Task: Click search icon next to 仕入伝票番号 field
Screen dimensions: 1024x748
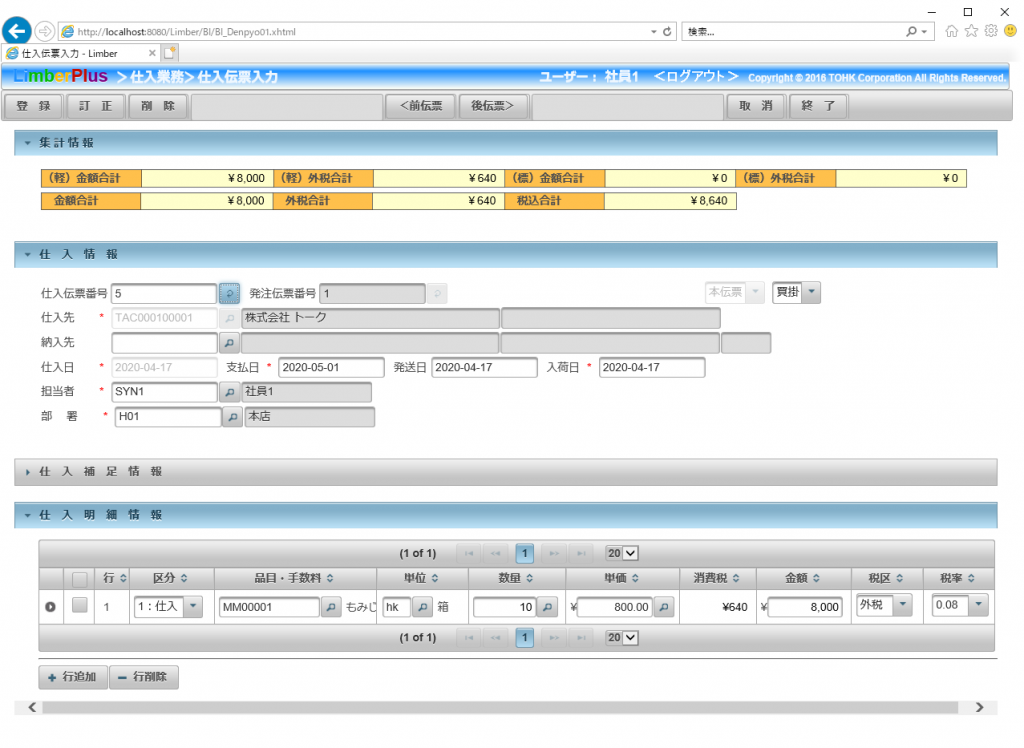Action: point(230,293)
